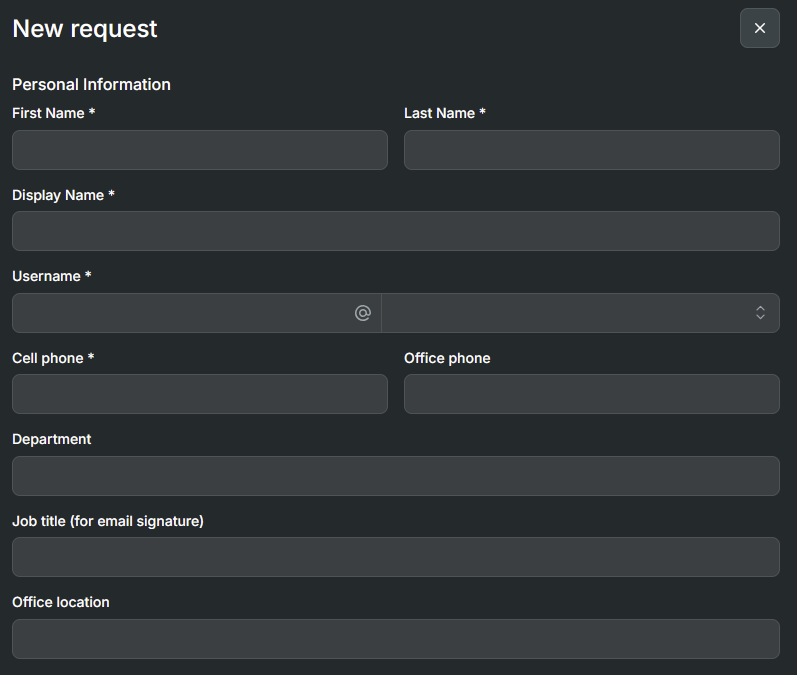The image size is (797, 675).
Task: Click the "Office location" label text
Action: (61, 602)
